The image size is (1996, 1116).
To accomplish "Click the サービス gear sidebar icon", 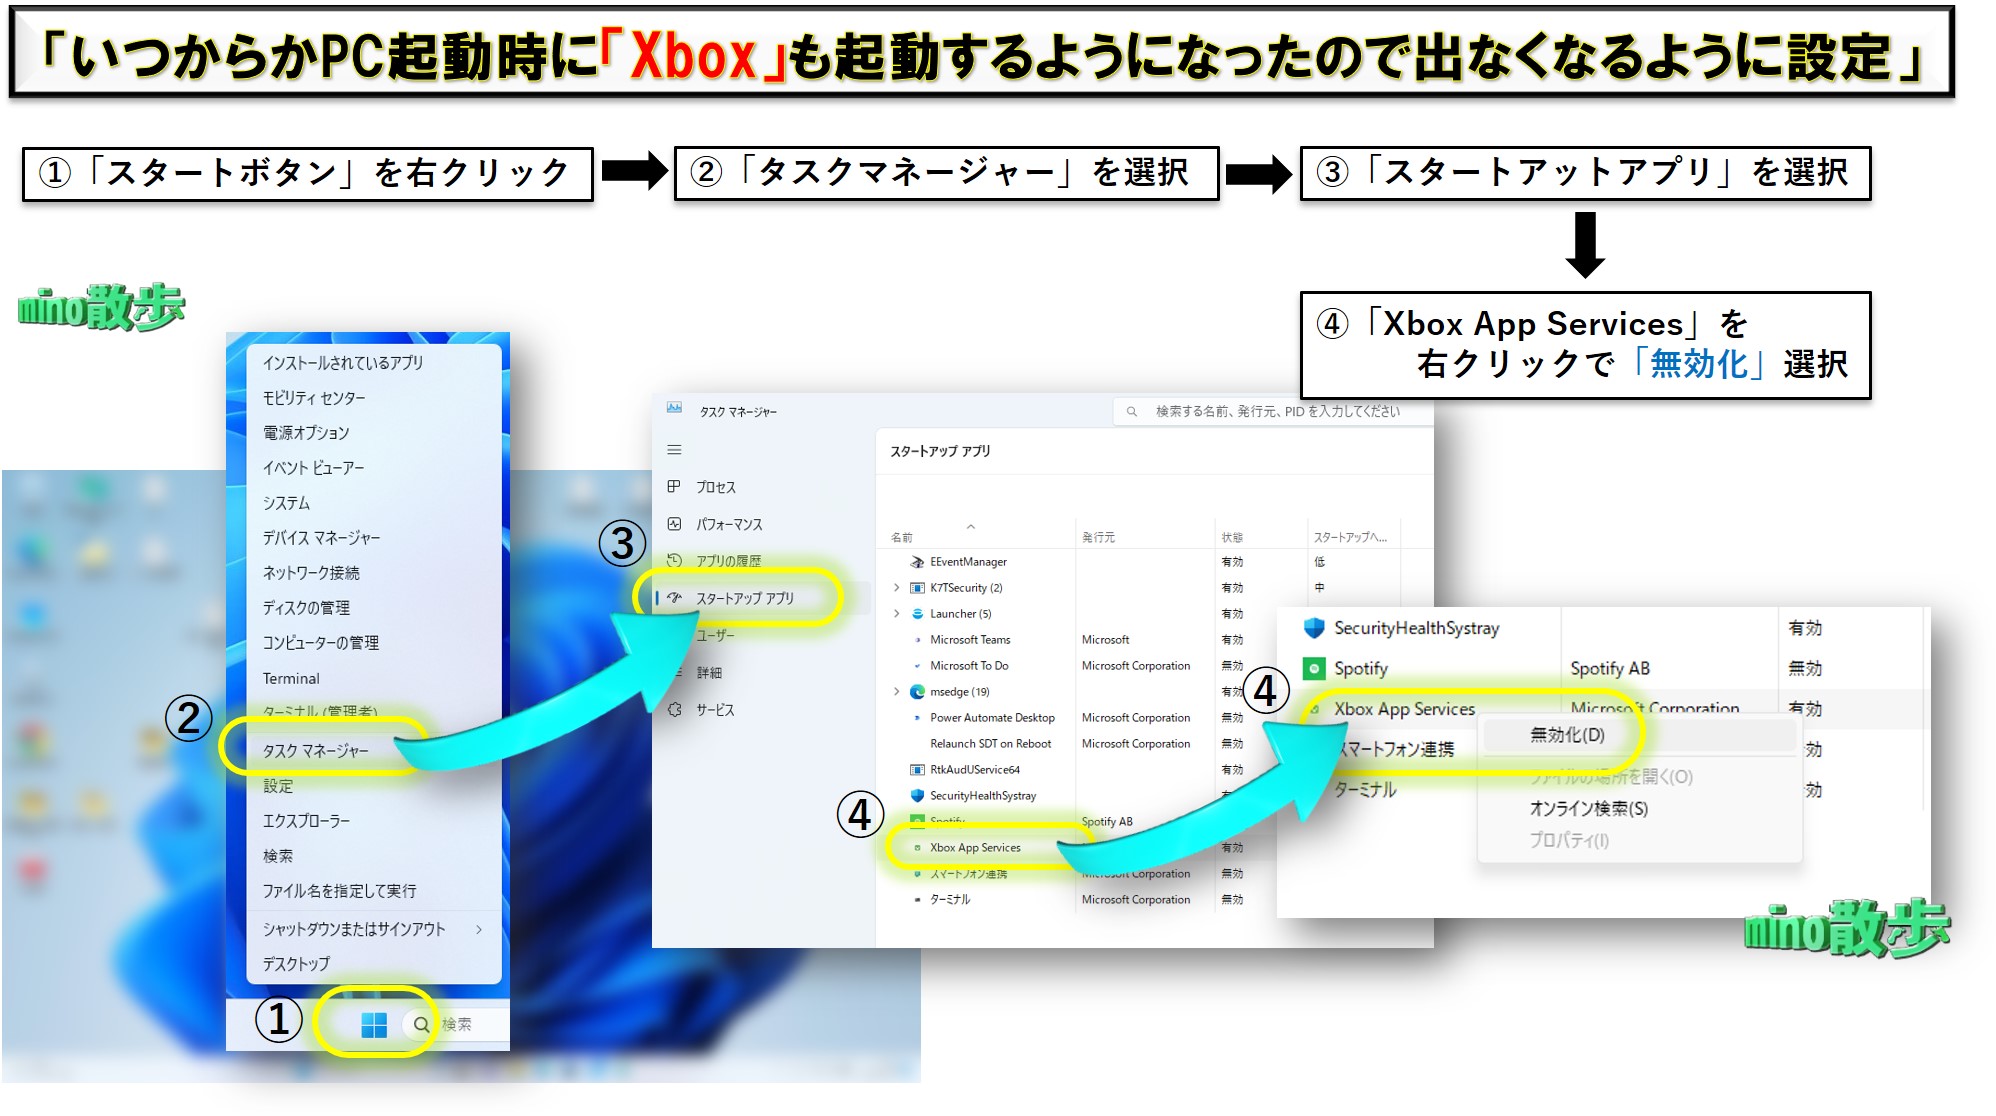I will click(x=674, y=709).
